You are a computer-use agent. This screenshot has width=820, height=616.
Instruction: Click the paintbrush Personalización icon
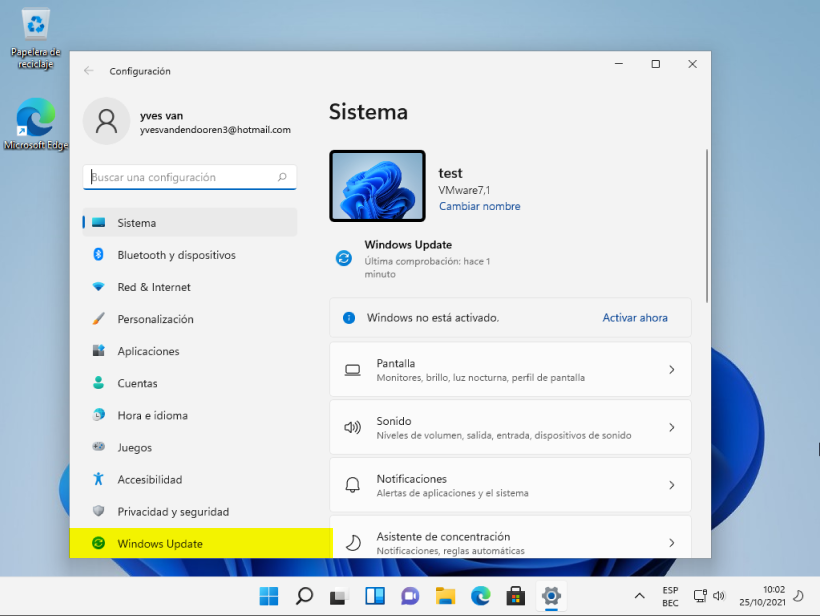click(98, 318)
